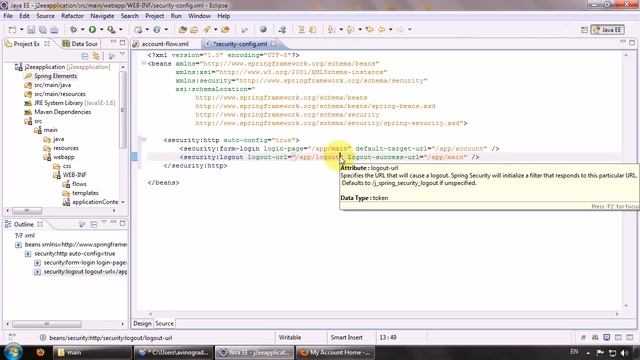Open the New file dropdown arrow

point(21,29)
